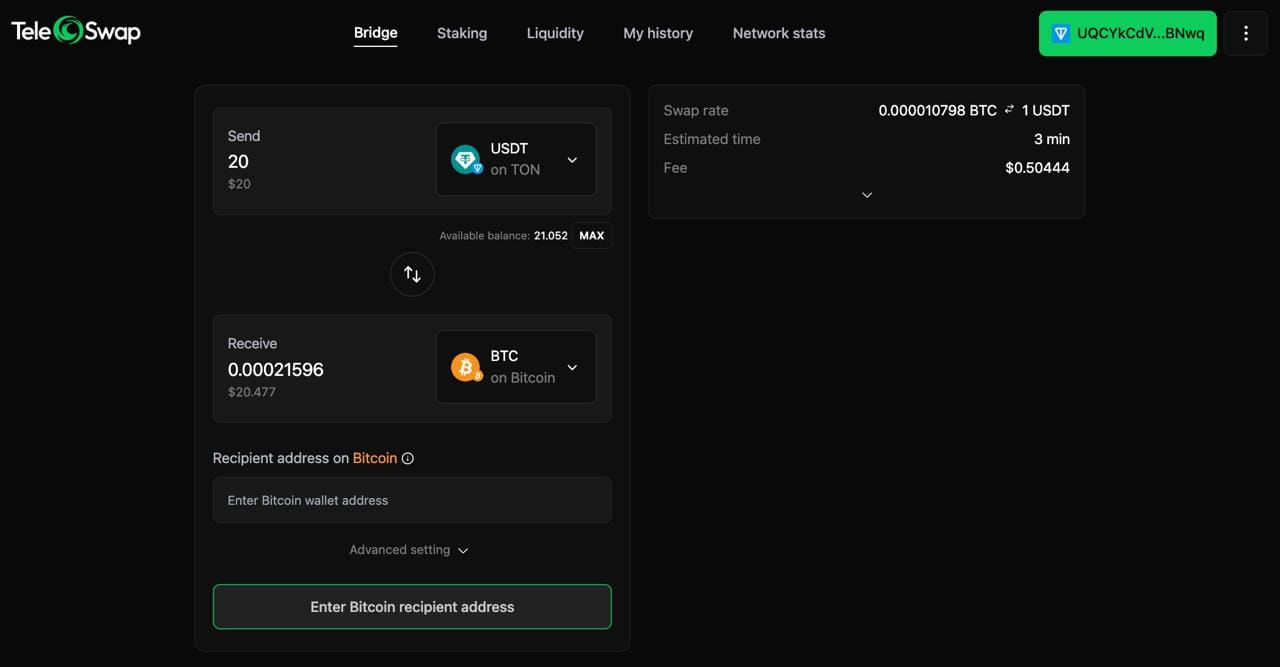Click the TeleSwap logo
The width and height of the screenshot is (1280, 667).
click(x=76, y=31)
